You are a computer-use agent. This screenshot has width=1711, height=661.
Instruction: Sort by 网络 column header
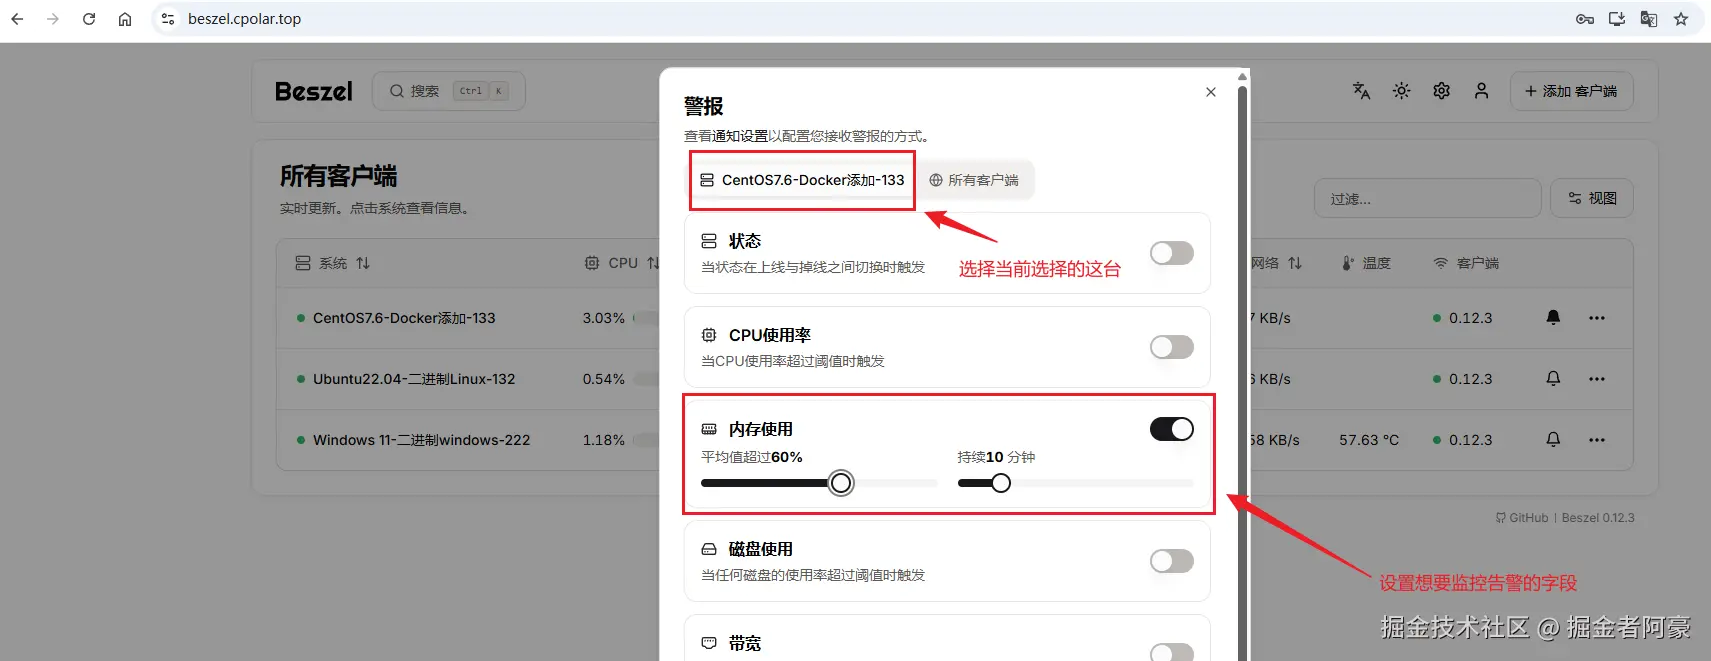click(1276, 263)
